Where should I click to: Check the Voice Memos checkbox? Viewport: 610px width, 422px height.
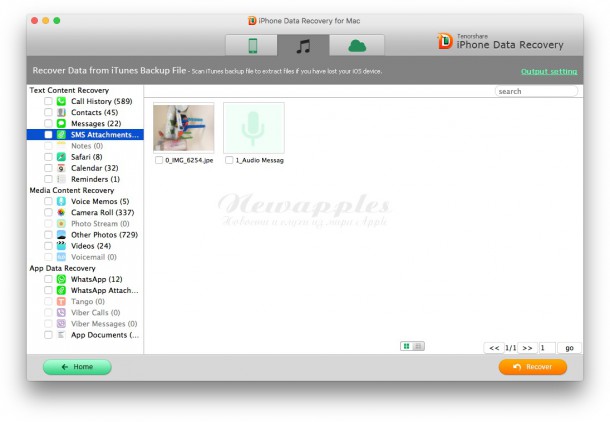[48, 201]
